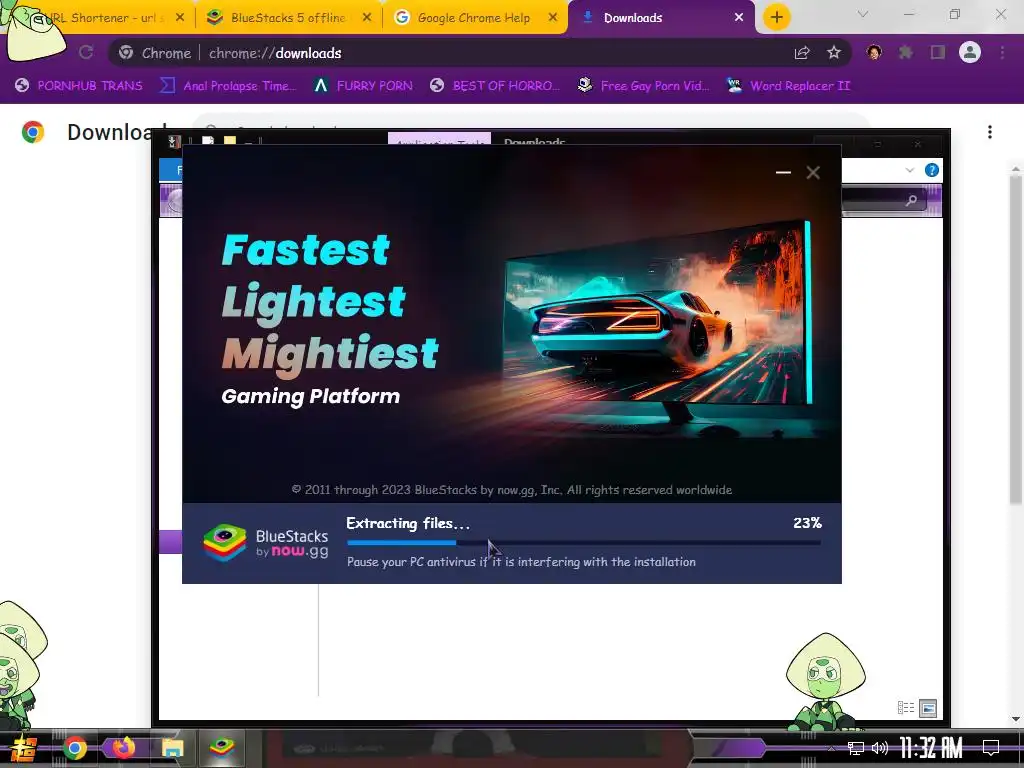Open File Explorer from the taskbar
Viewport: 1024px width, 768px height.
click(173, 748)
